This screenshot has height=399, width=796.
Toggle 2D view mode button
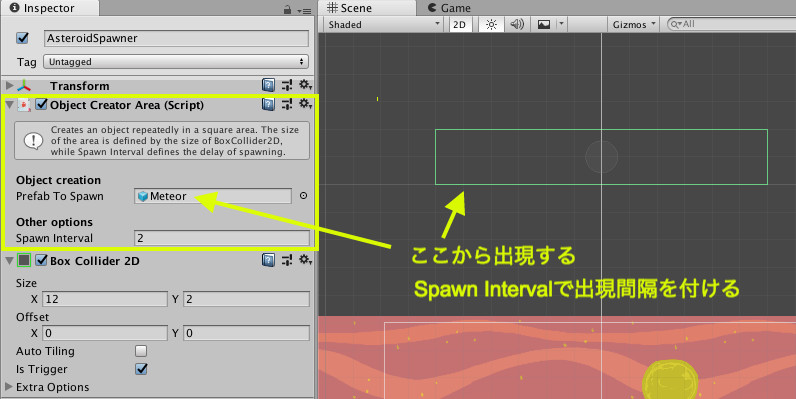[459, 24]
